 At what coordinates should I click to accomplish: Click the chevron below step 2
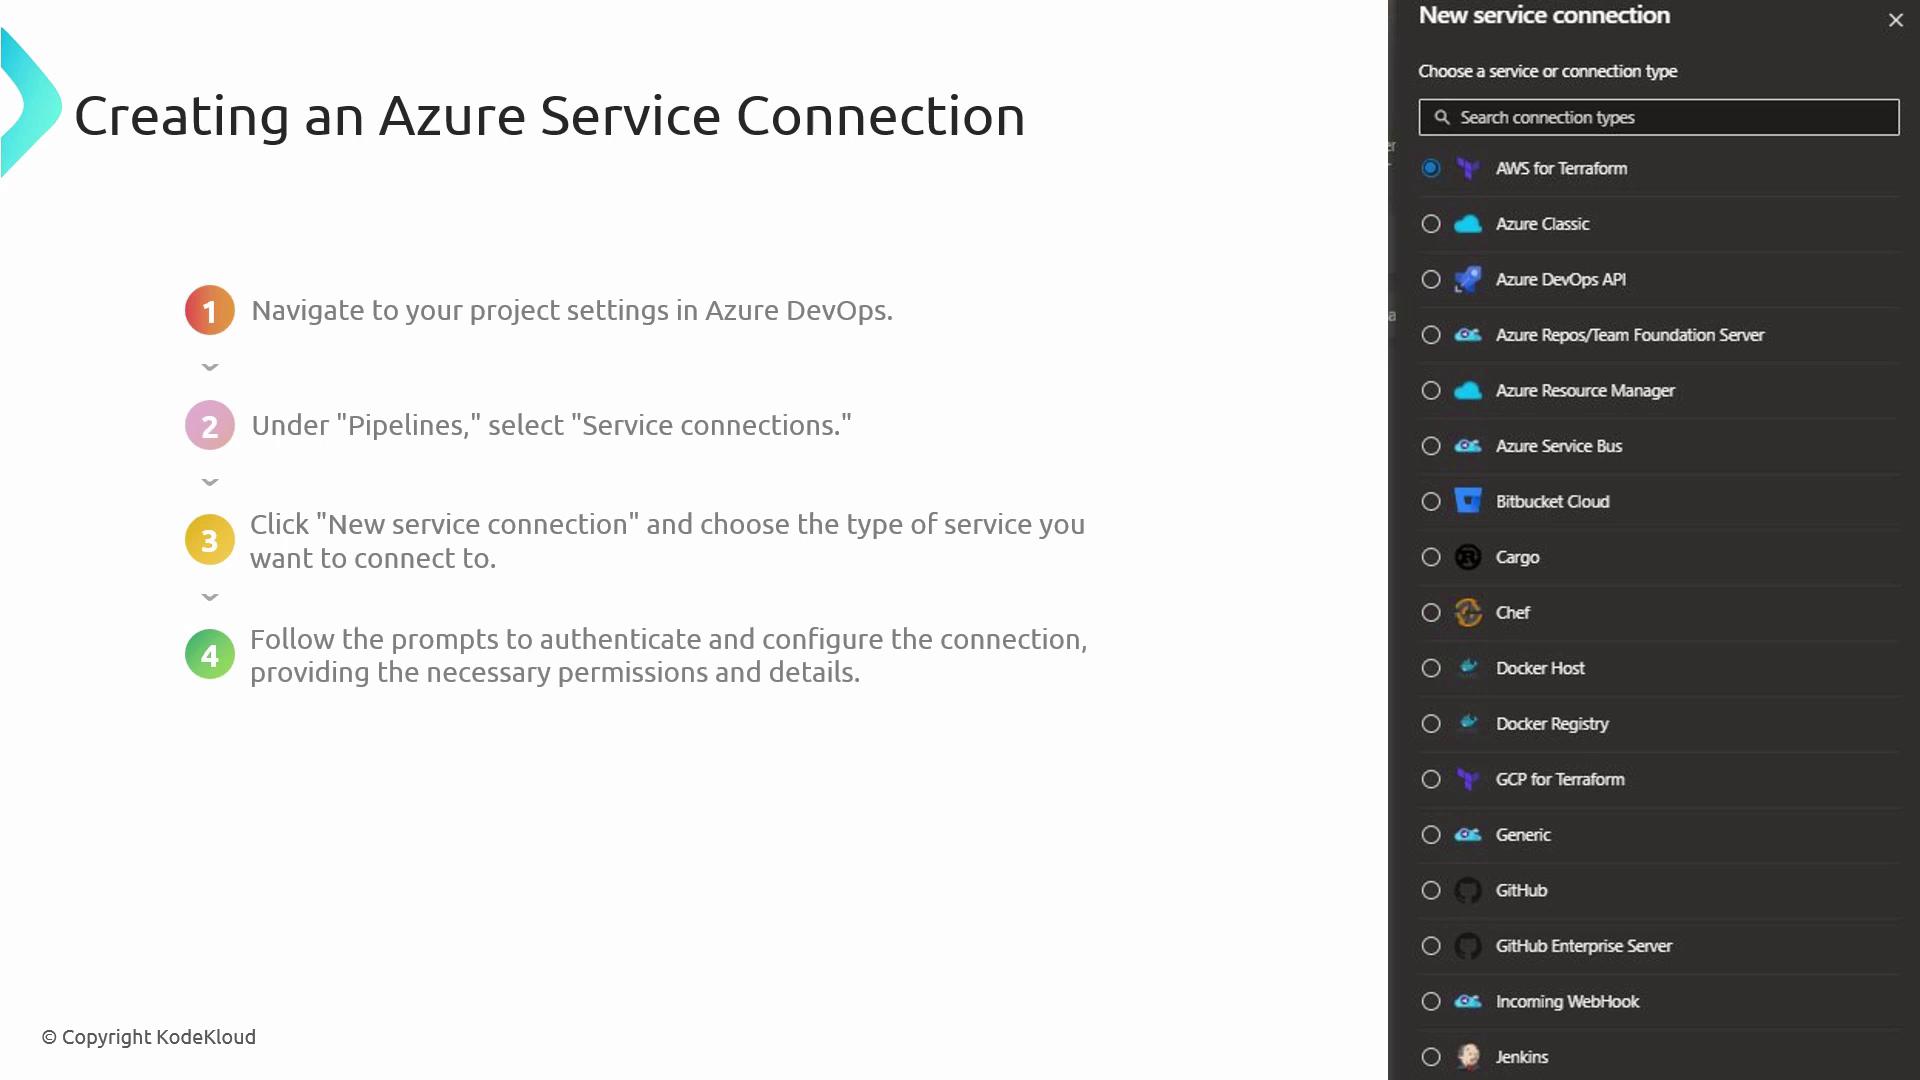pyautogui.click(x=210, y=482)
